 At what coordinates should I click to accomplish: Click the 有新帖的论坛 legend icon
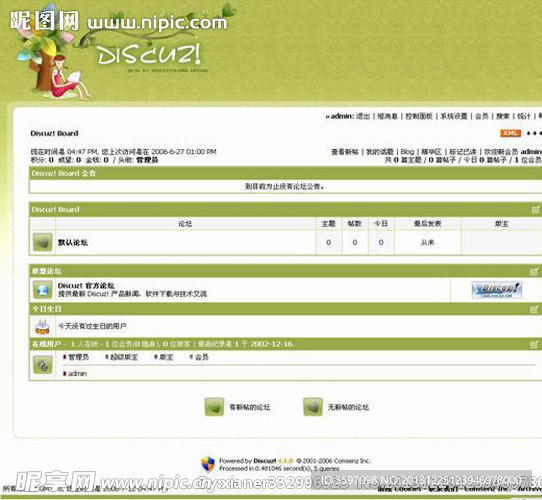click(x=214, y=407)
